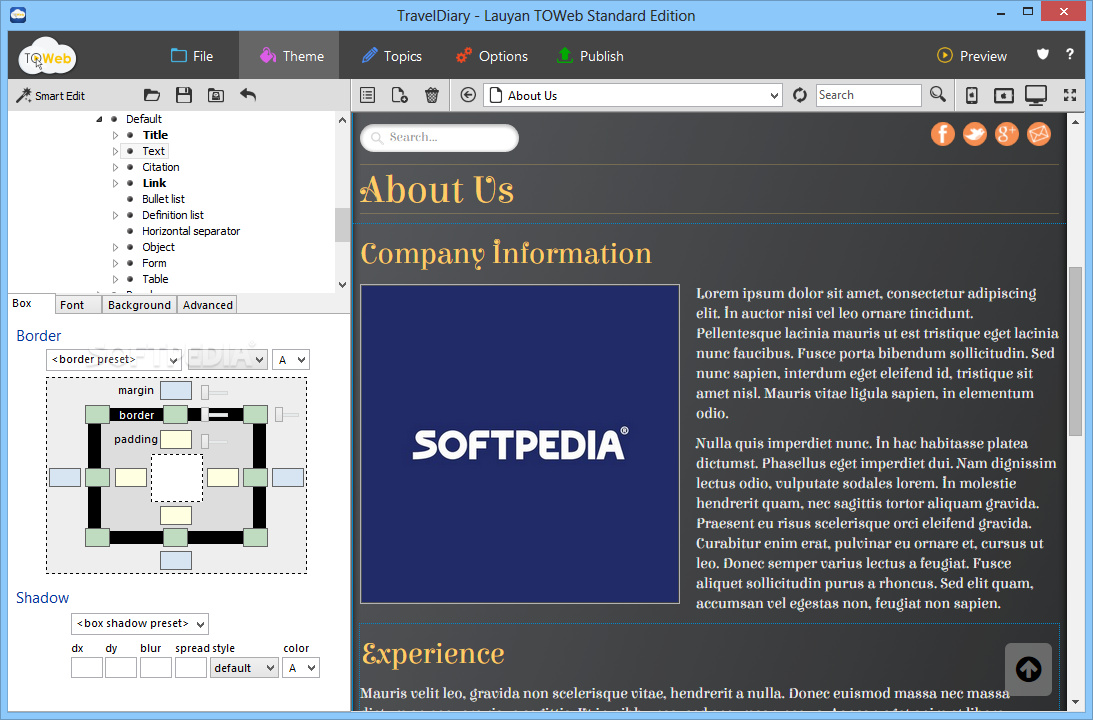Screen dimensions: 1093x720
Task: Expand the Object tree node
Action: pos(115,247)
